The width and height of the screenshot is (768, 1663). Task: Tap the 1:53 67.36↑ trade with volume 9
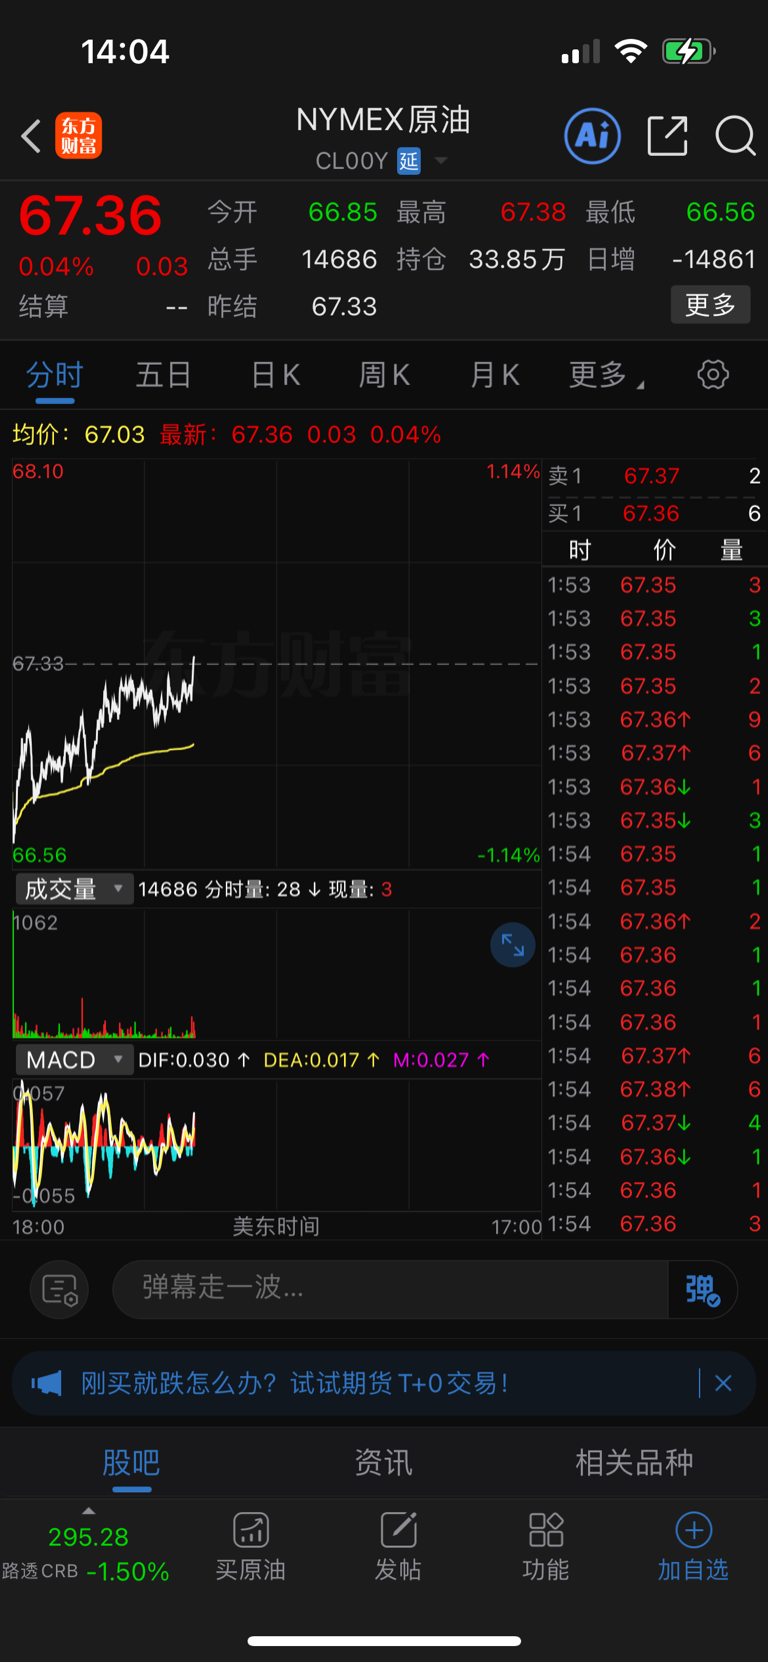654,720
